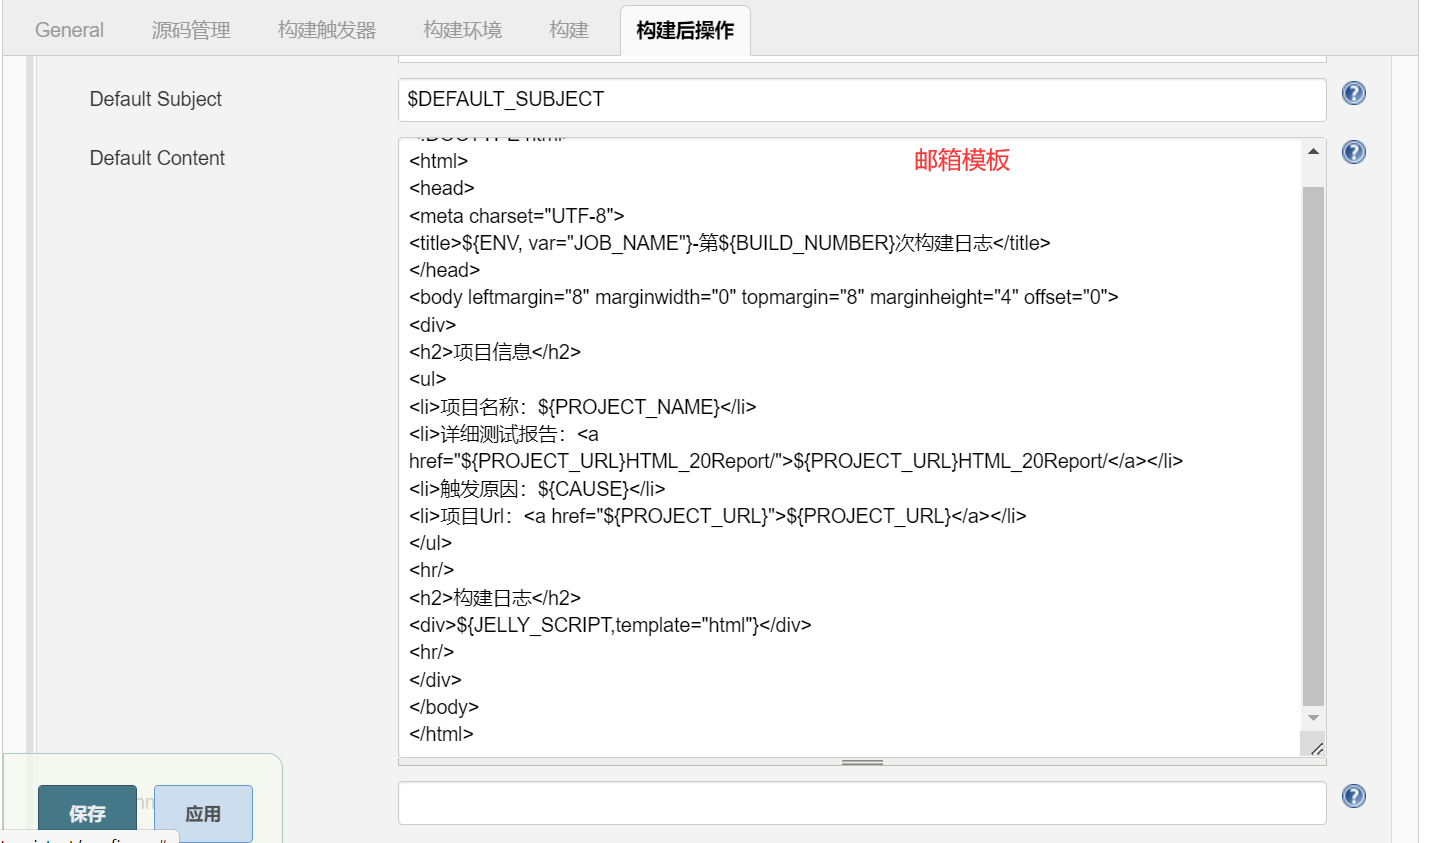Click the <ul> line
1445x843 pixels.
click(428, 379)
